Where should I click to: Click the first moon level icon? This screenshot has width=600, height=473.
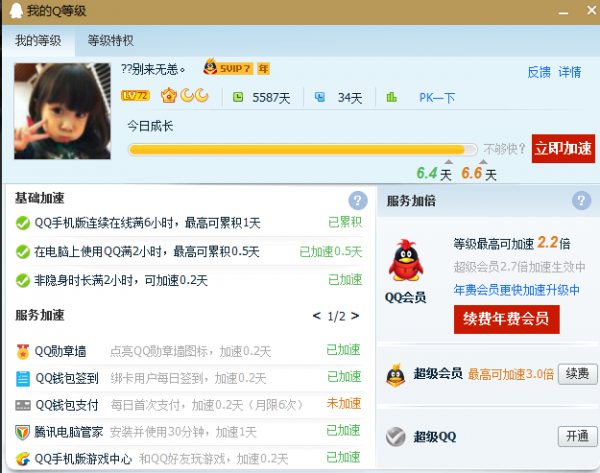187,95
